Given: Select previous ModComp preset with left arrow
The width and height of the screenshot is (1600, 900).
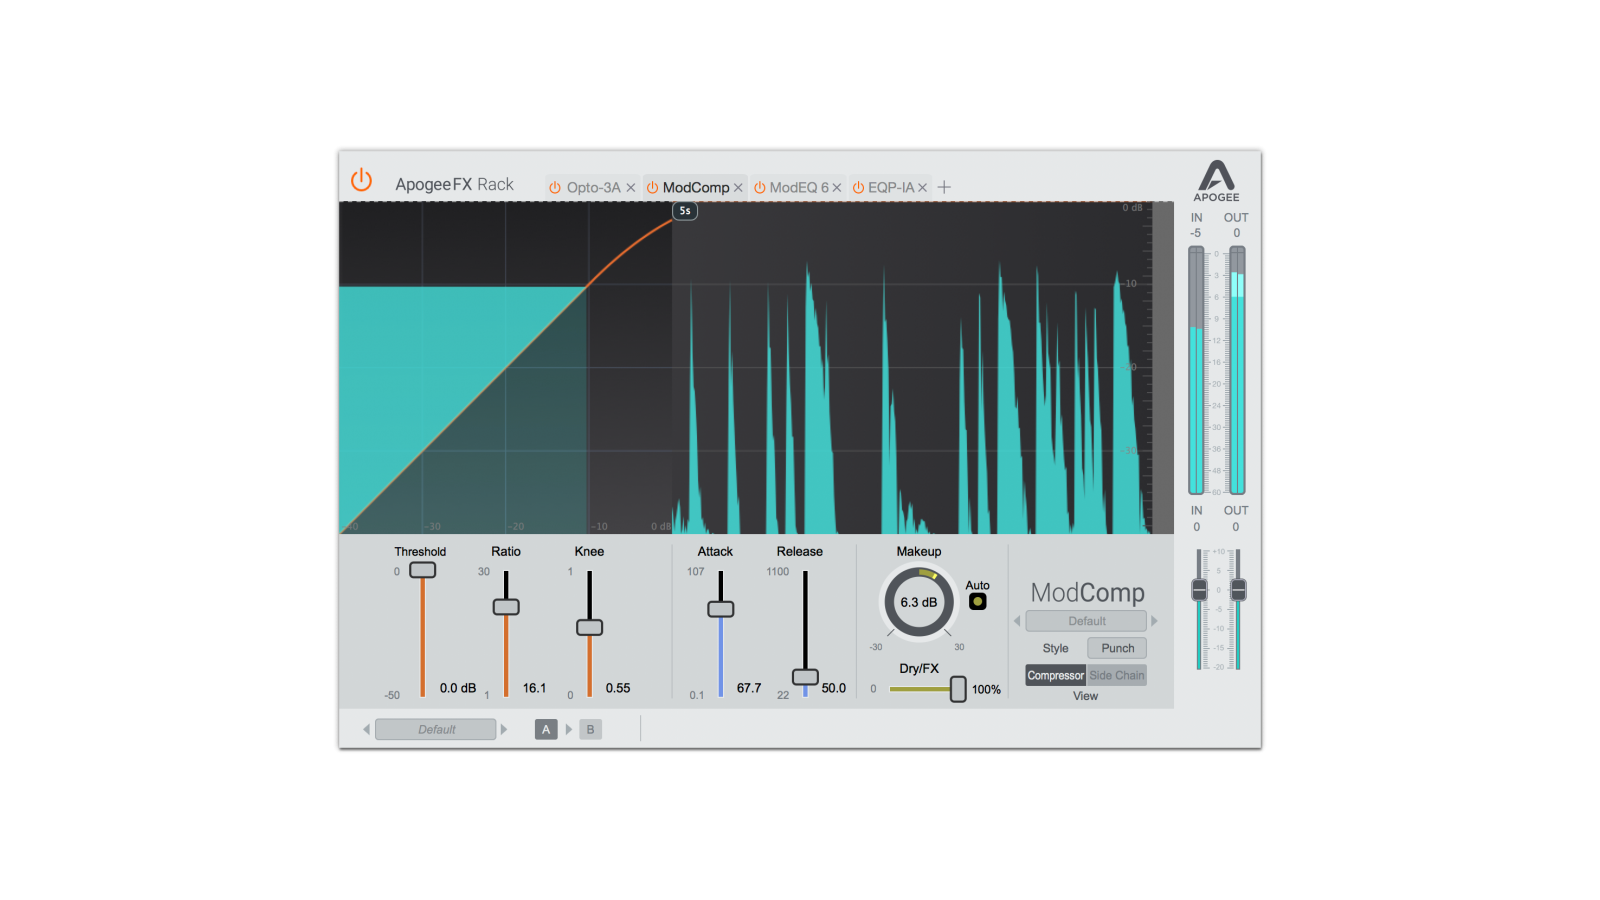Looking at the screenshot, I should coord(1018,621).
